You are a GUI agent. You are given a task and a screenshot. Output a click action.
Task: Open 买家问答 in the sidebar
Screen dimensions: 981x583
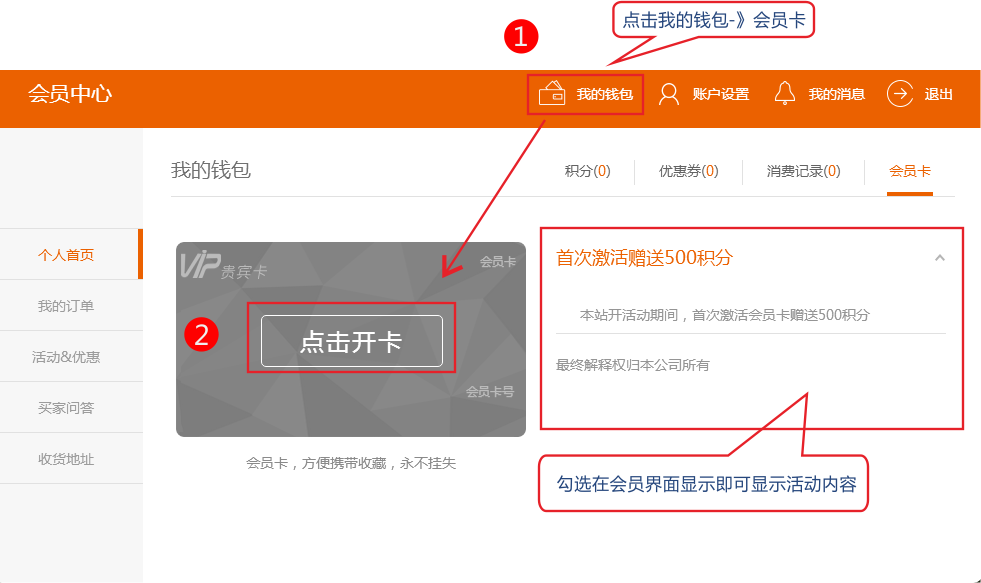(x=66, y=408)
